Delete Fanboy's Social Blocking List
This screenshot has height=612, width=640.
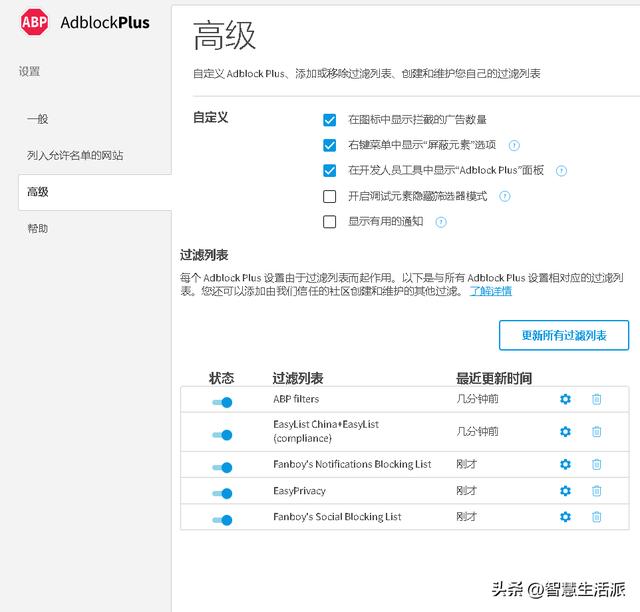pyautogui.click(x=597, y=517)
